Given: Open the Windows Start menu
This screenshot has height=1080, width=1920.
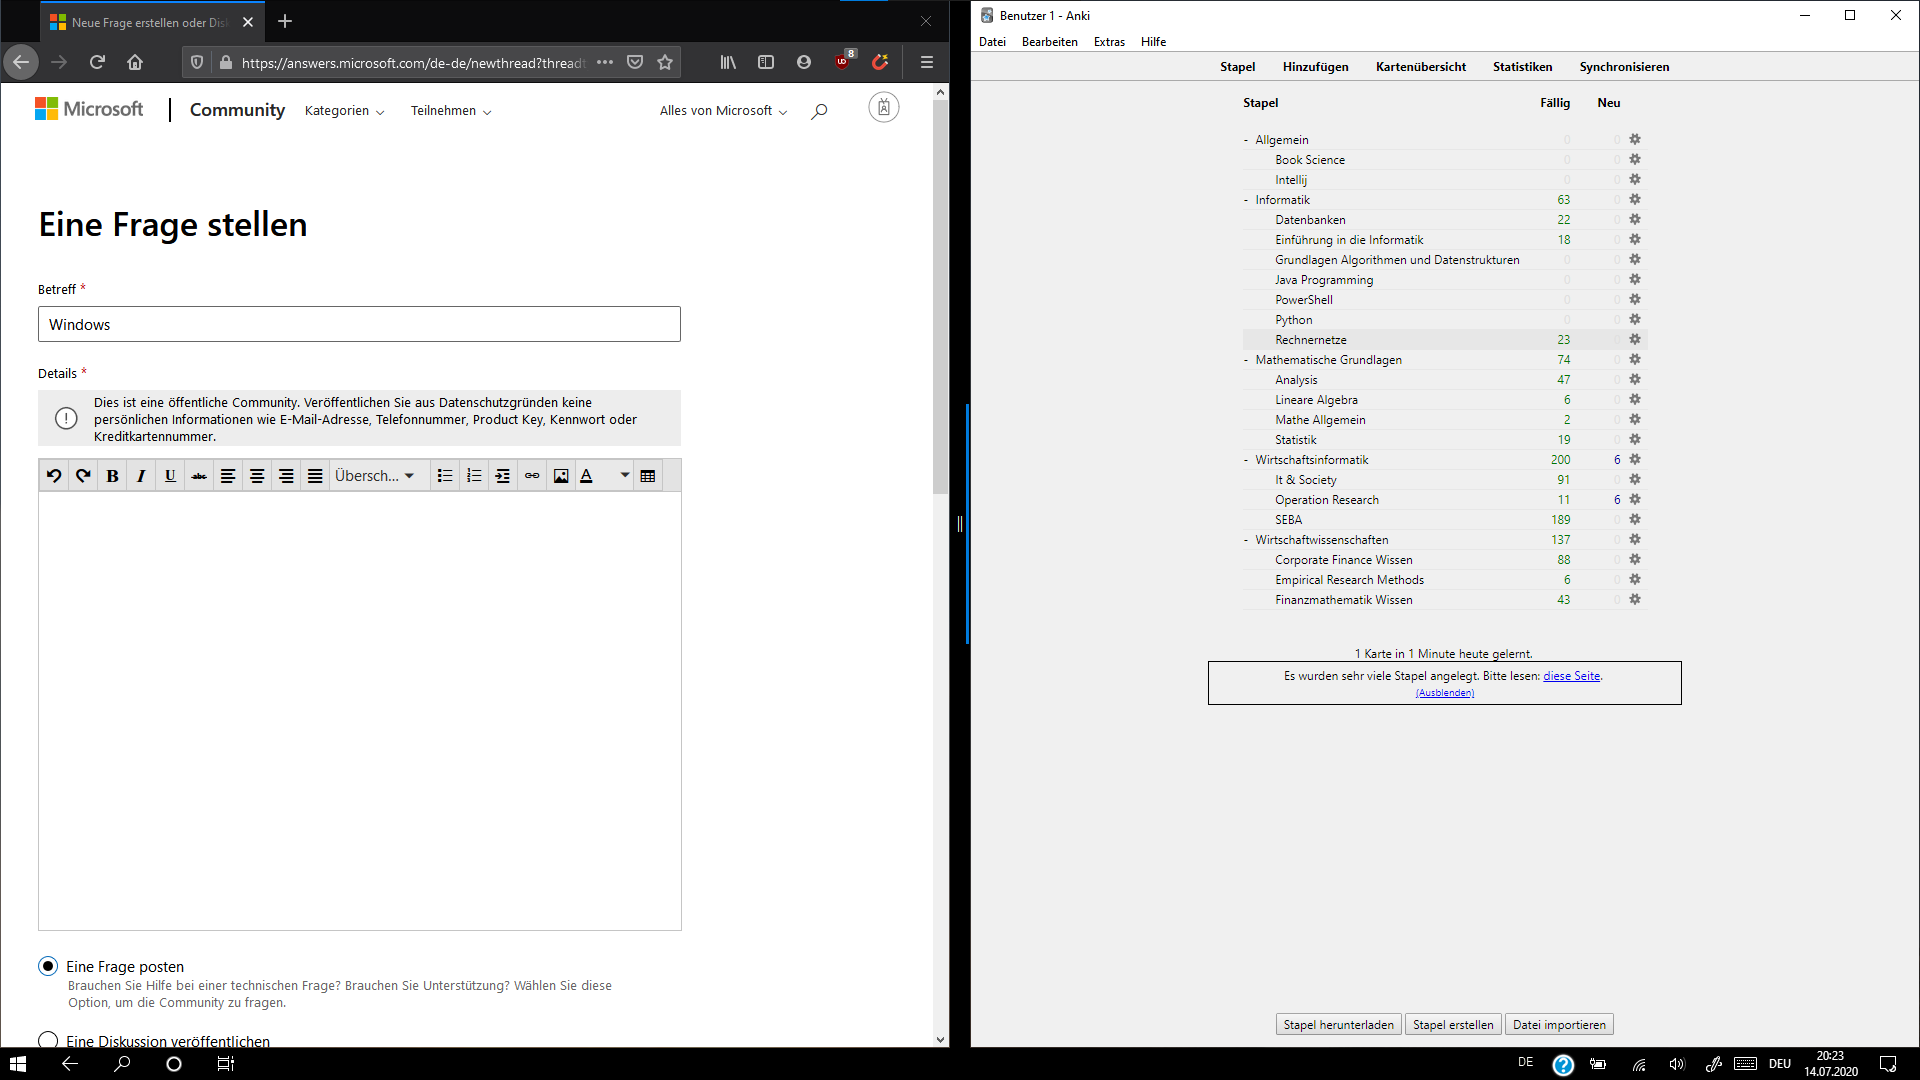Looking at the screenshot, I should [x=18, y=1064].
